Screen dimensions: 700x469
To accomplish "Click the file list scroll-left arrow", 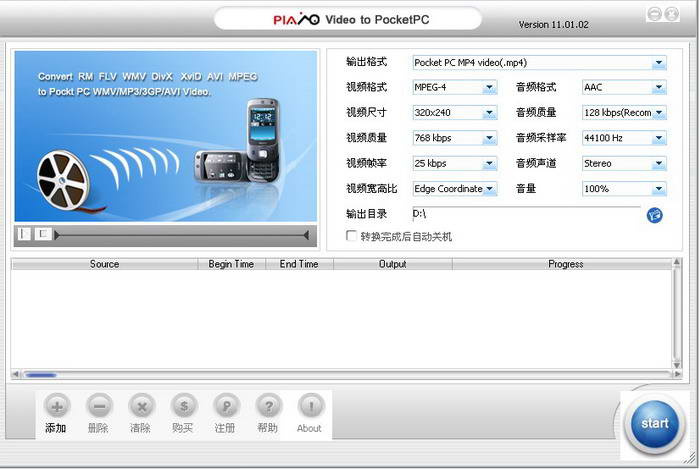I will pos(16,374).
